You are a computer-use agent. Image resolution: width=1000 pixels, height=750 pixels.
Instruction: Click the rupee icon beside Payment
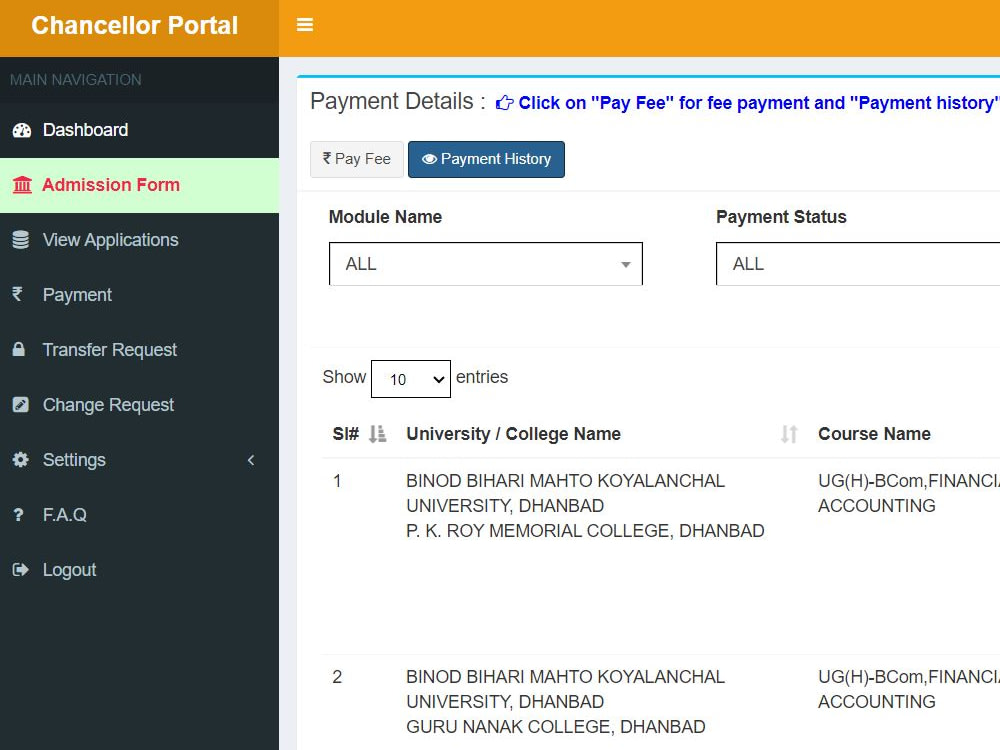[17, 294]
